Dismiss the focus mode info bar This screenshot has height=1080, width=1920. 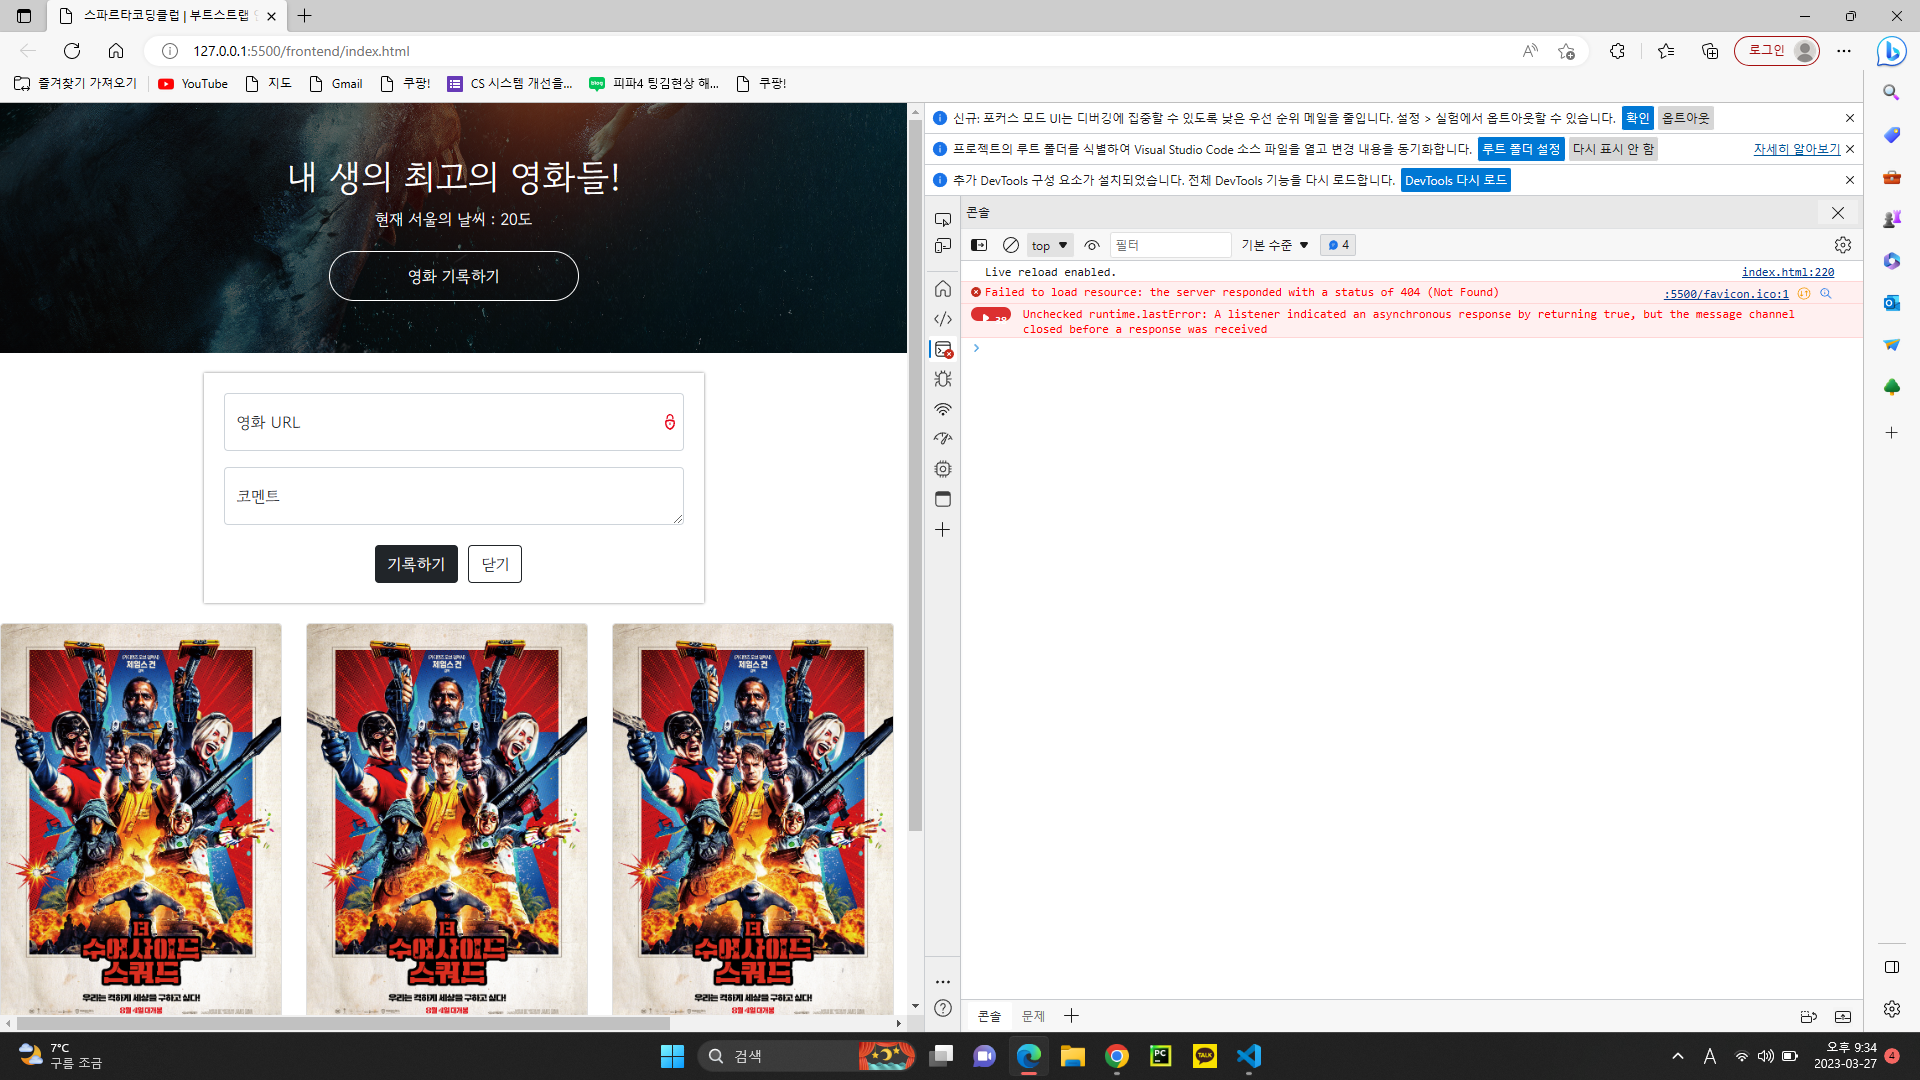pyautogui.click(x=1849, y=118)
